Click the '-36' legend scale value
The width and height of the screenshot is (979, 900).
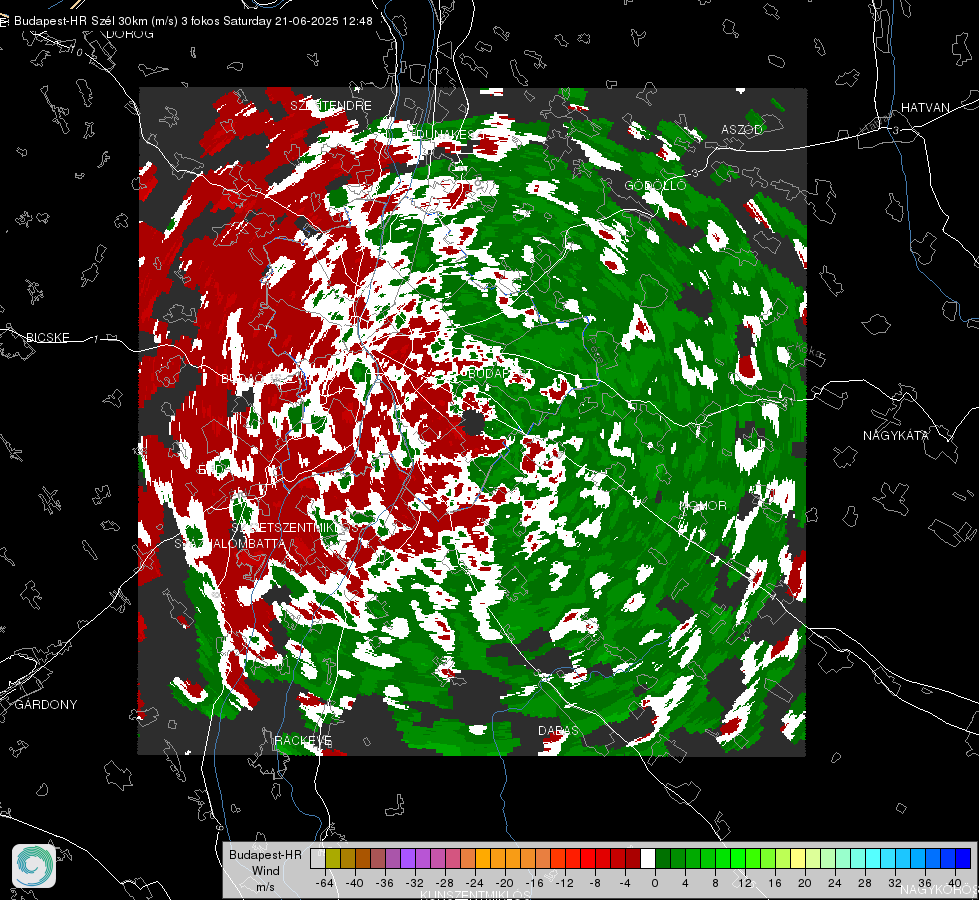385,883
